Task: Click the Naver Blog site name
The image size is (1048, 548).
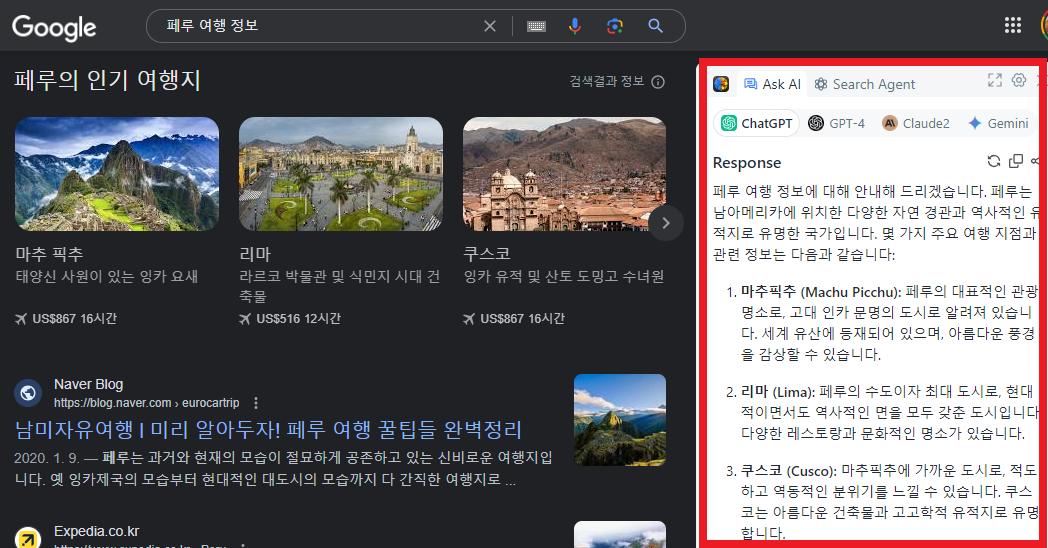Action: 88,384
